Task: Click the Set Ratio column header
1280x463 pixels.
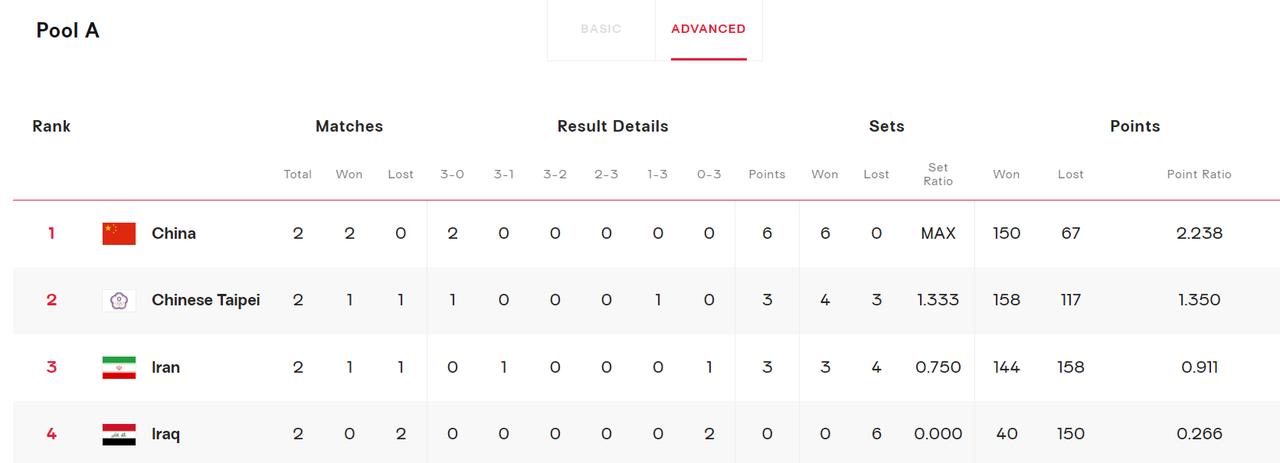Action: click(x=938, y=174)
